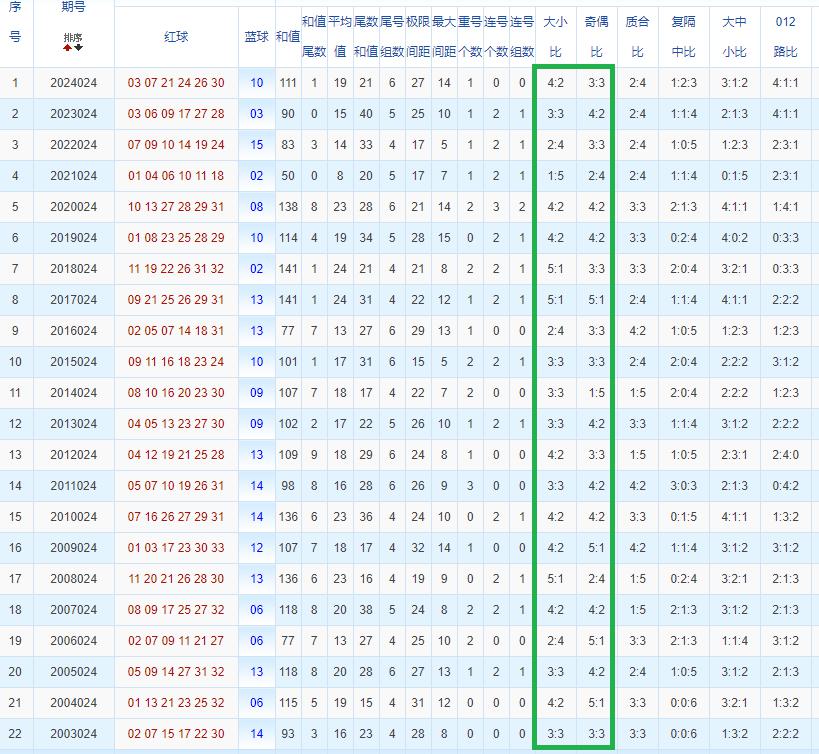Image resolution: width=819 pixels, height=754 pixels.
Task: Click blue ball 15 of issue 2022024
Action: pos(257,145)
